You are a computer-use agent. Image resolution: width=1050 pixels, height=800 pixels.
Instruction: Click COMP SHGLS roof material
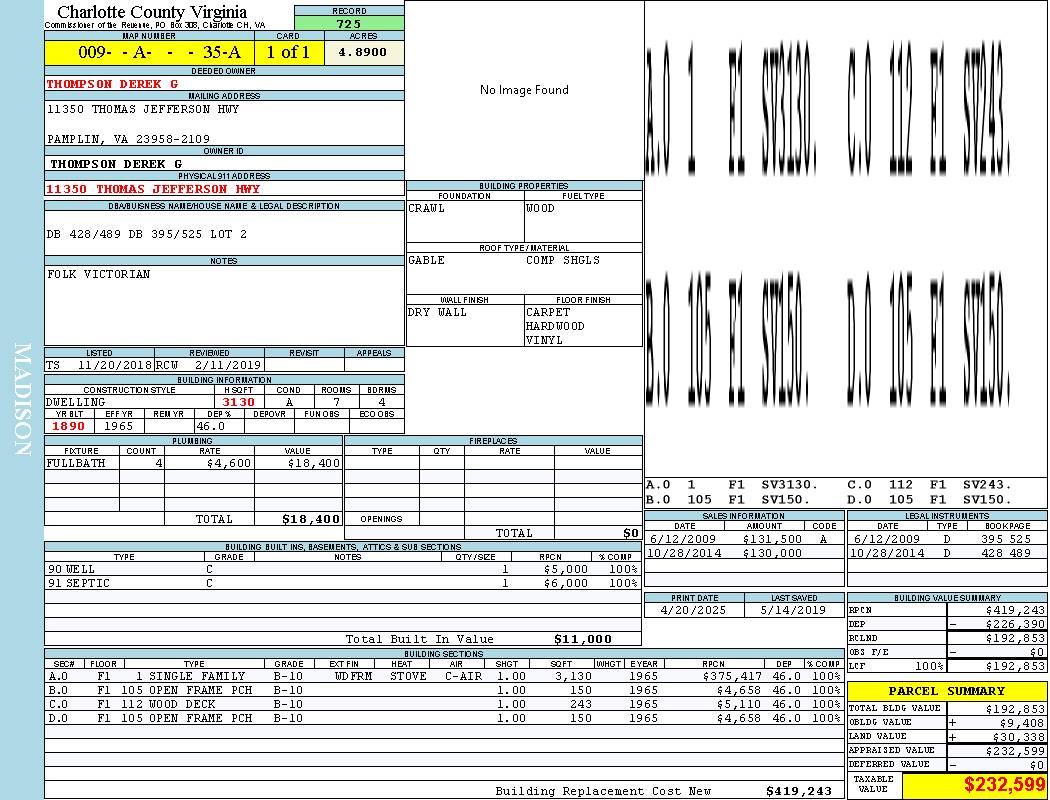[562, 260]
